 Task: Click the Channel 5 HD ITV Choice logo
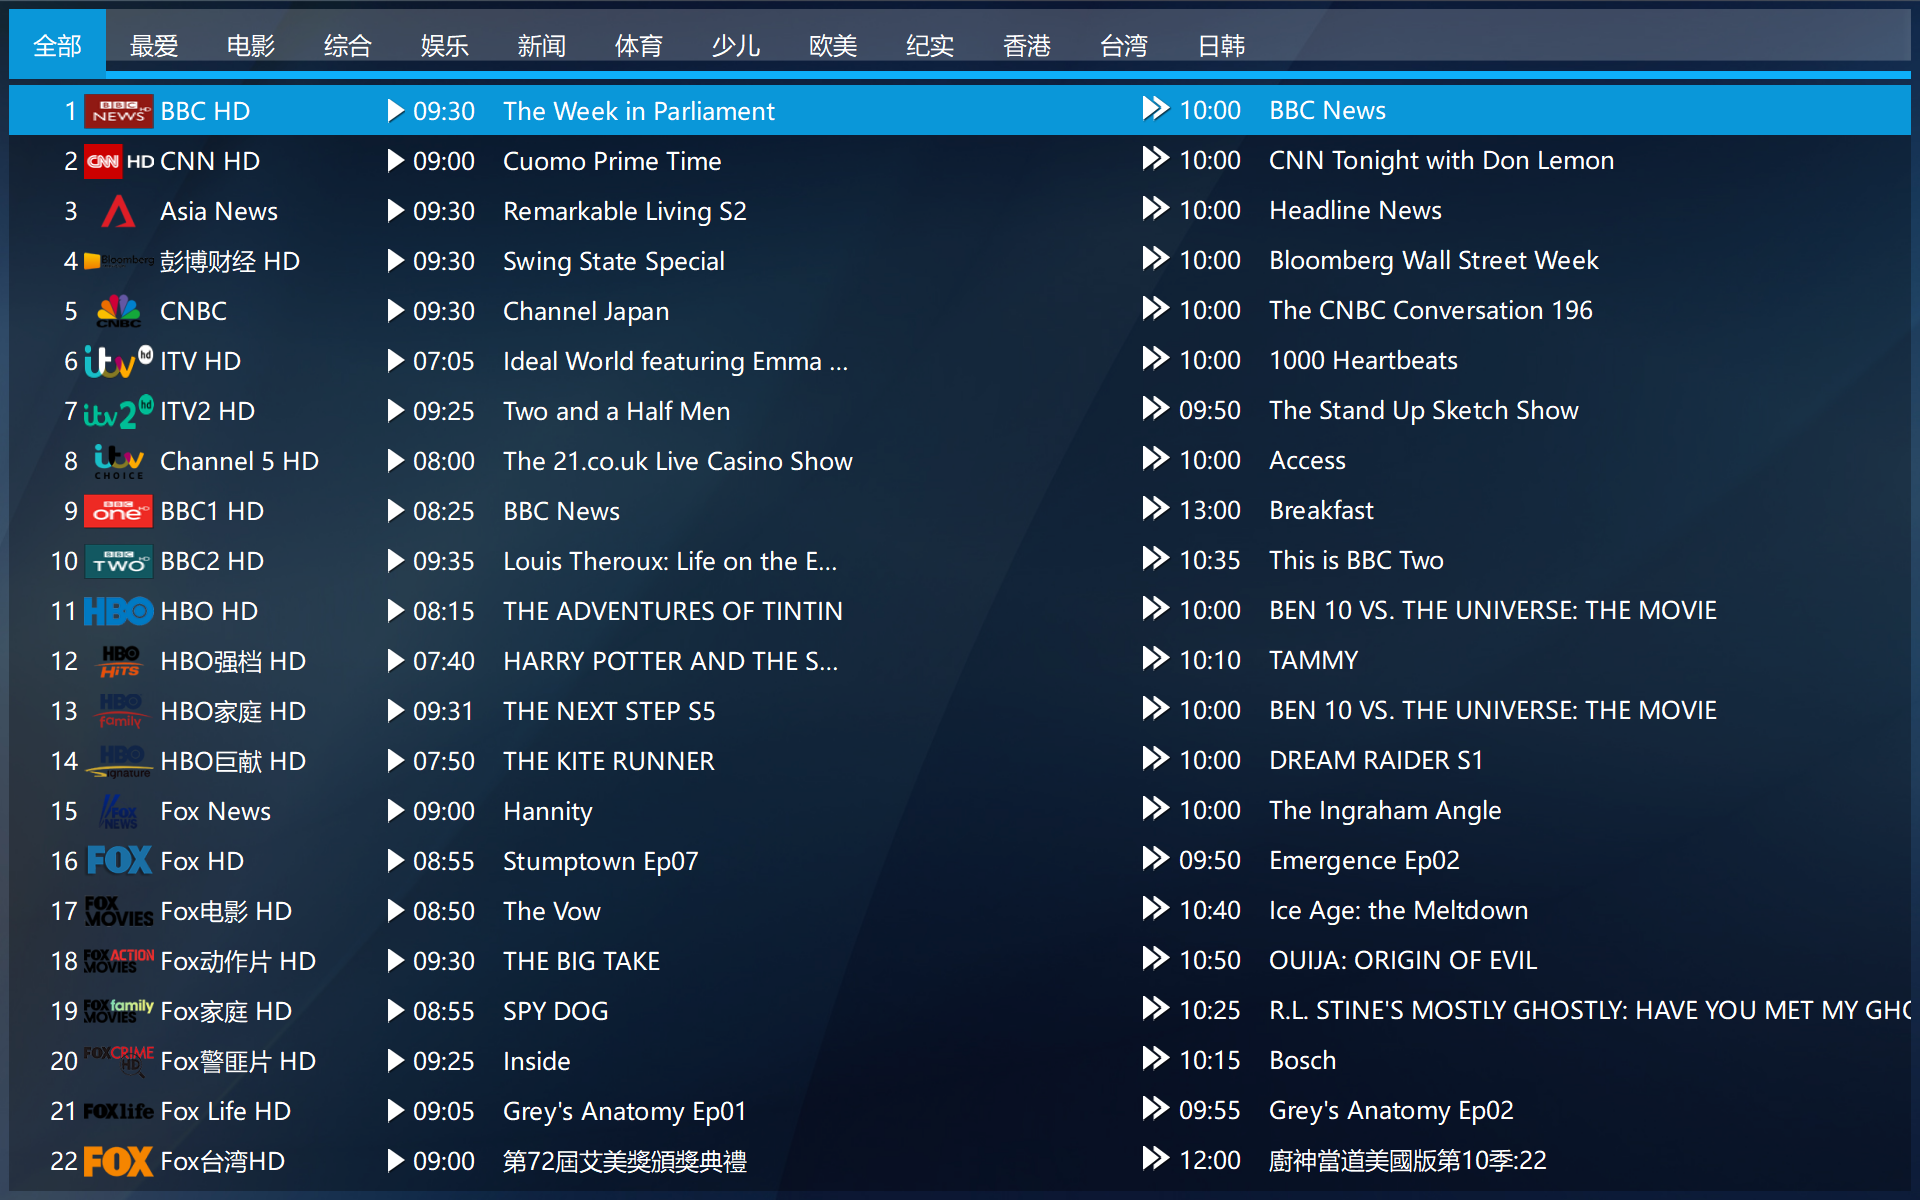click(118, 461)
